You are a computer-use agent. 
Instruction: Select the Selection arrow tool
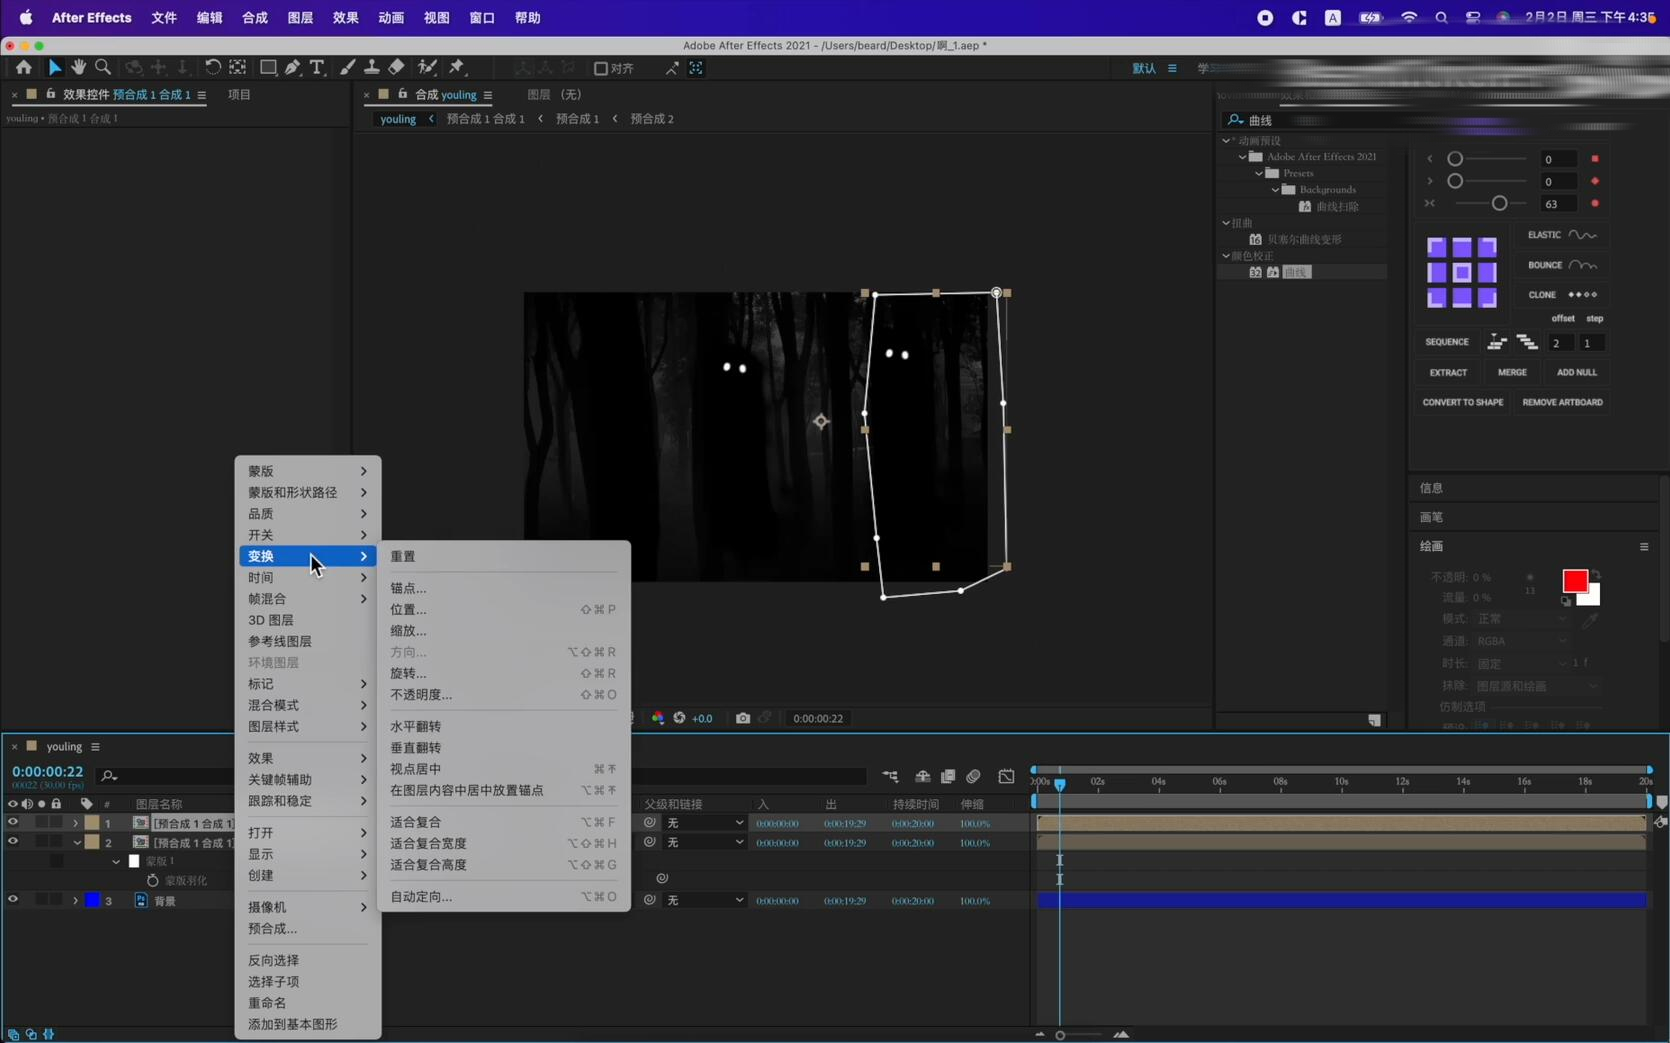tap(54, 67)
